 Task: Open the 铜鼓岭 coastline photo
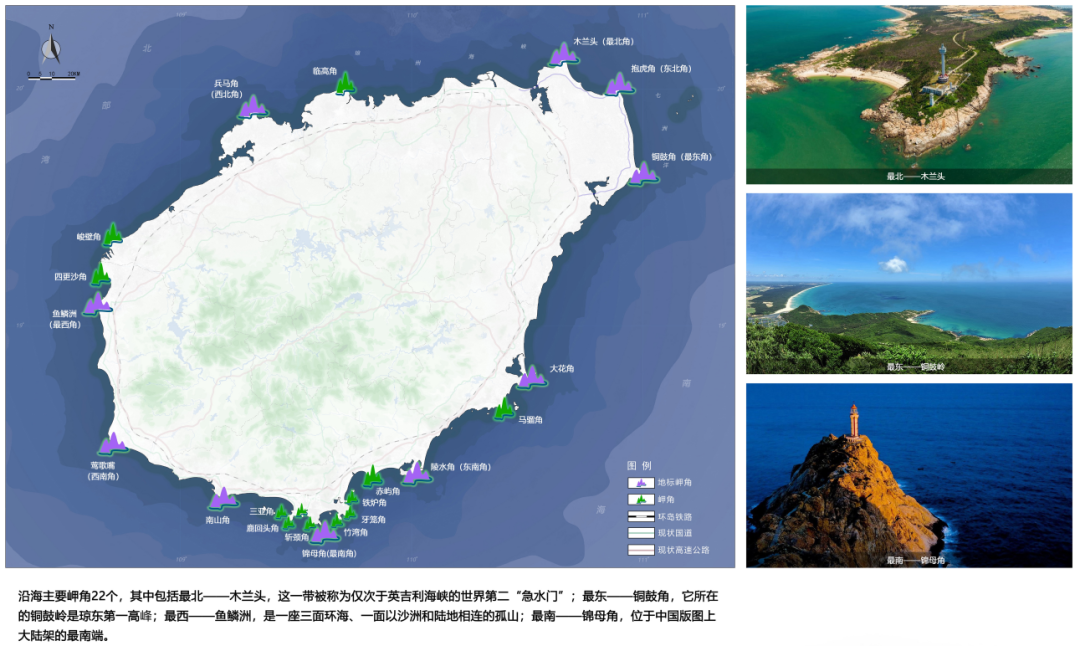pos(908,284)
